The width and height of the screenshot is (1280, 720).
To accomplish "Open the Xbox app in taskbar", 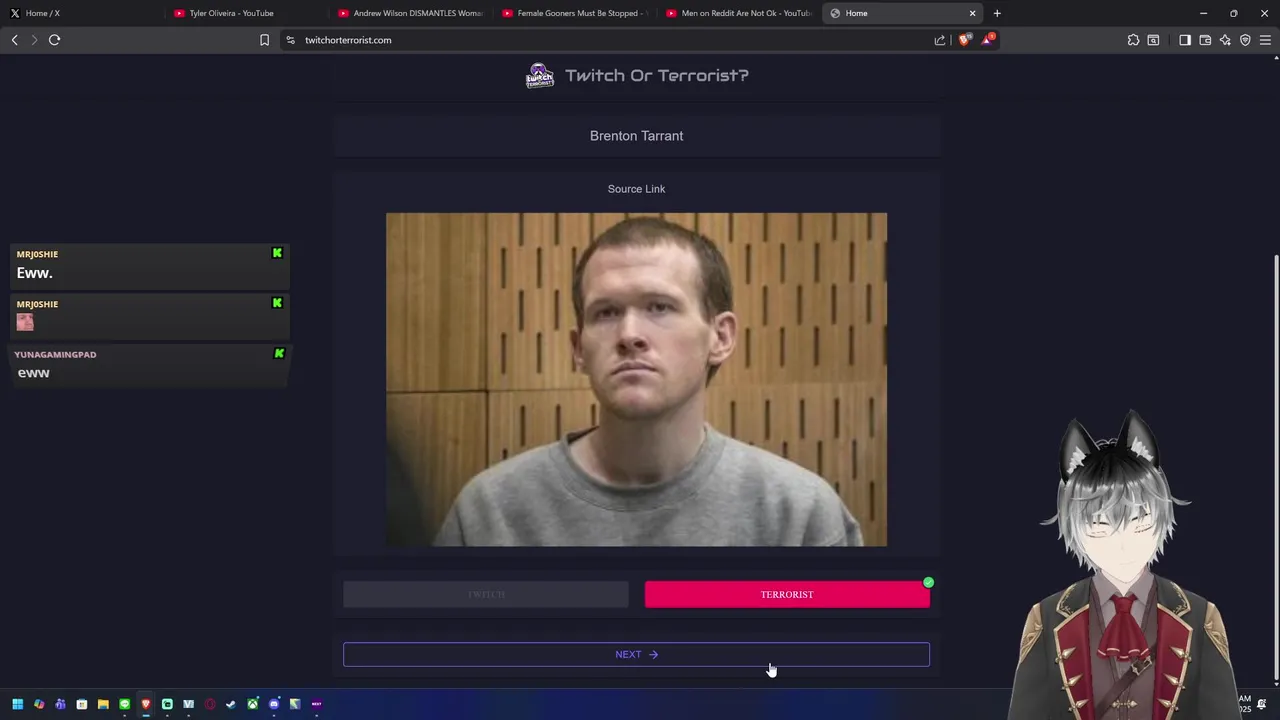I will coord(252,704).
